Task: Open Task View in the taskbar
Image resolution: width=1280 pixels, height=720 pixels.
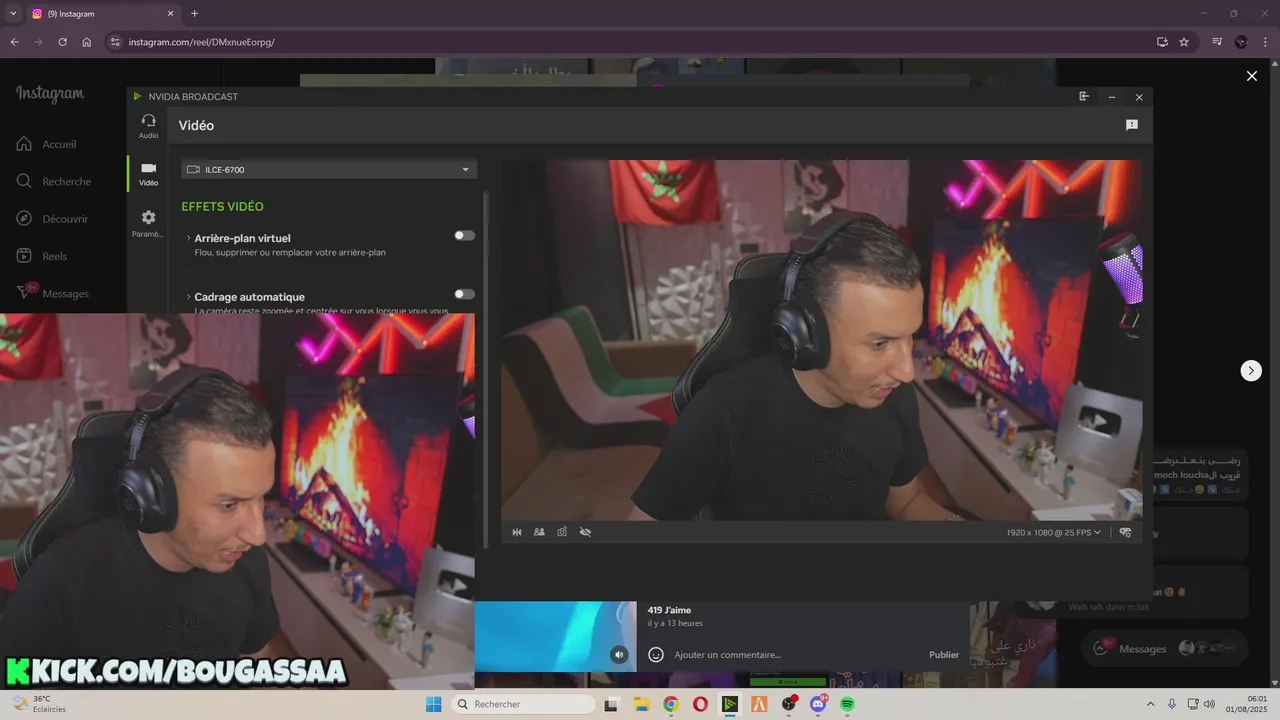Action: [x=611, y=704]
